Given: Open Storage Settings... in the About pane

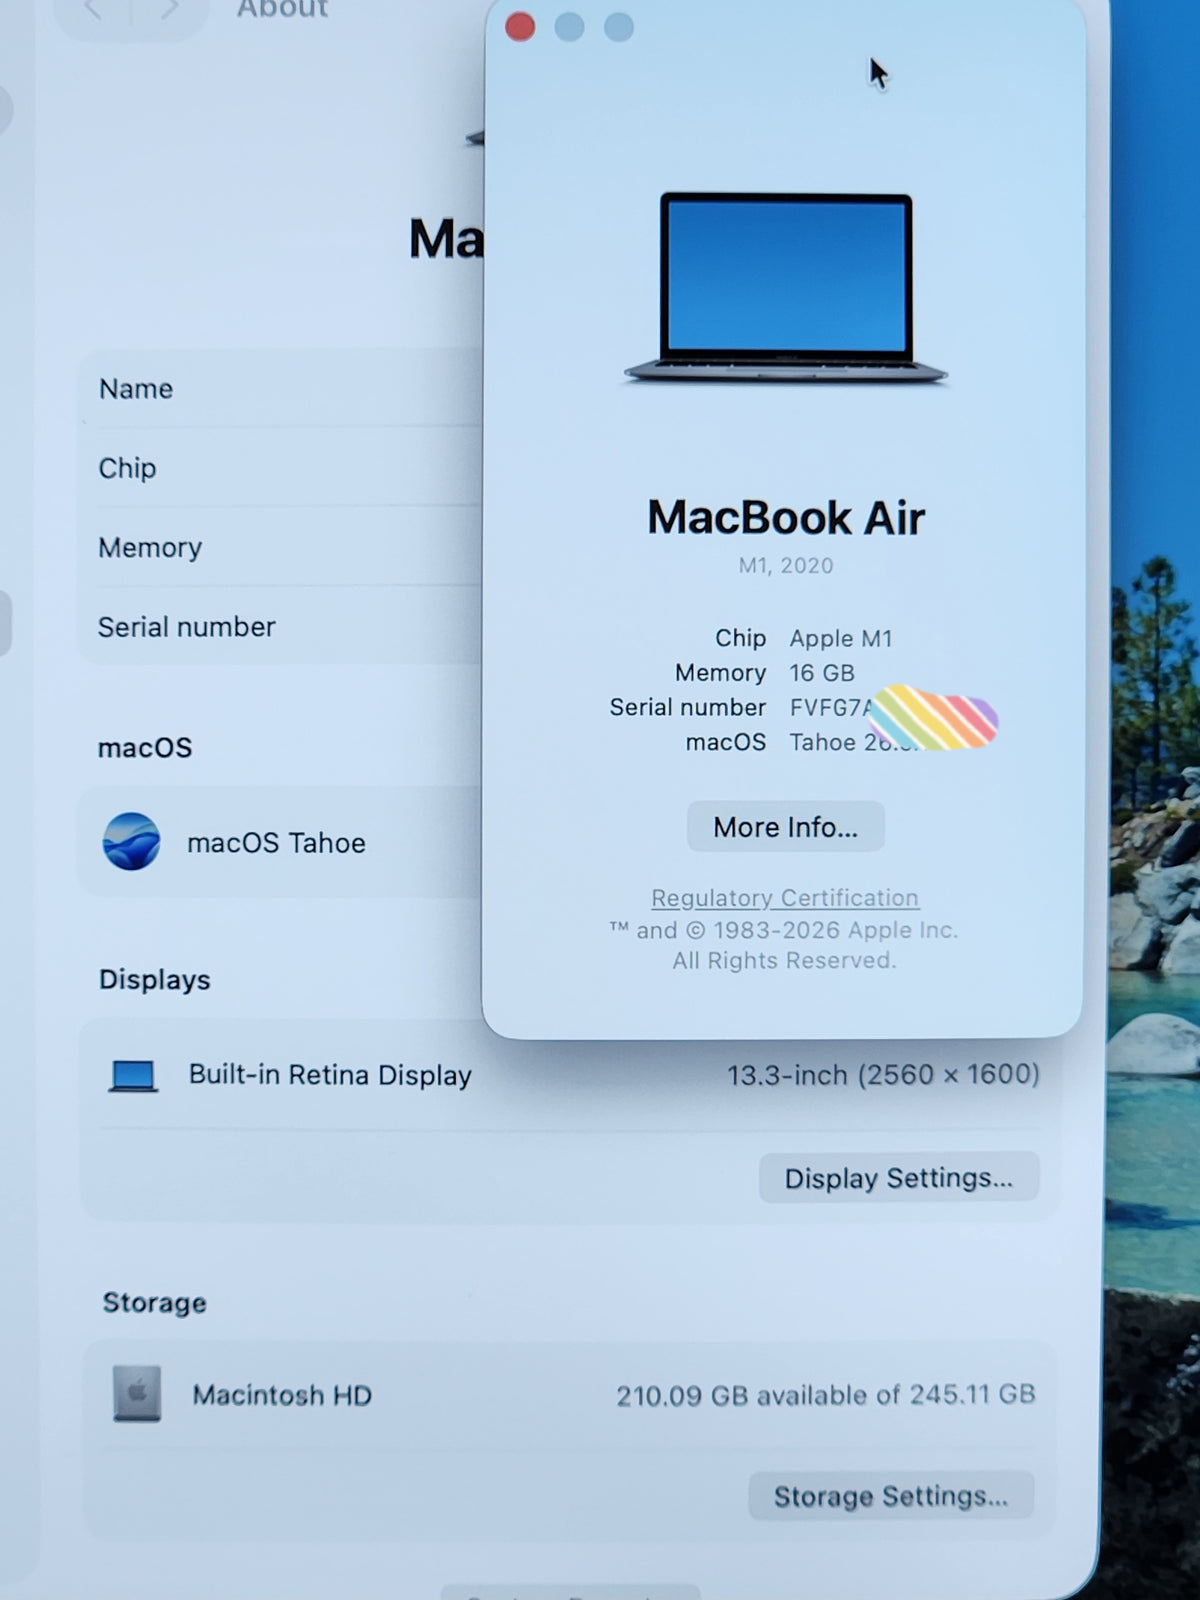Looking at the screenshot, I should (x=890, y=1496).
